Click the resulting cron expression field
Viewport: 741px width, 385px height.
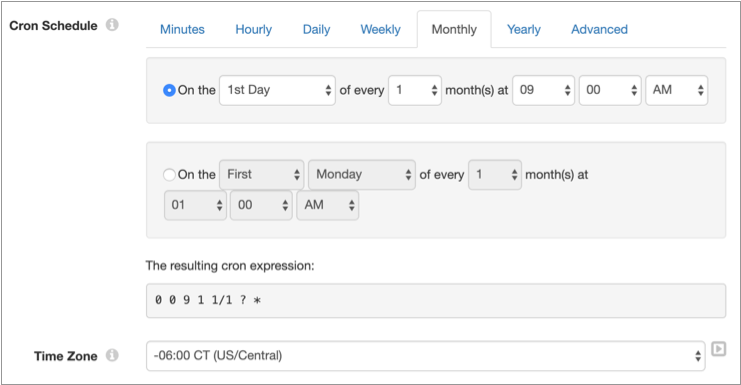coord(436,300)
